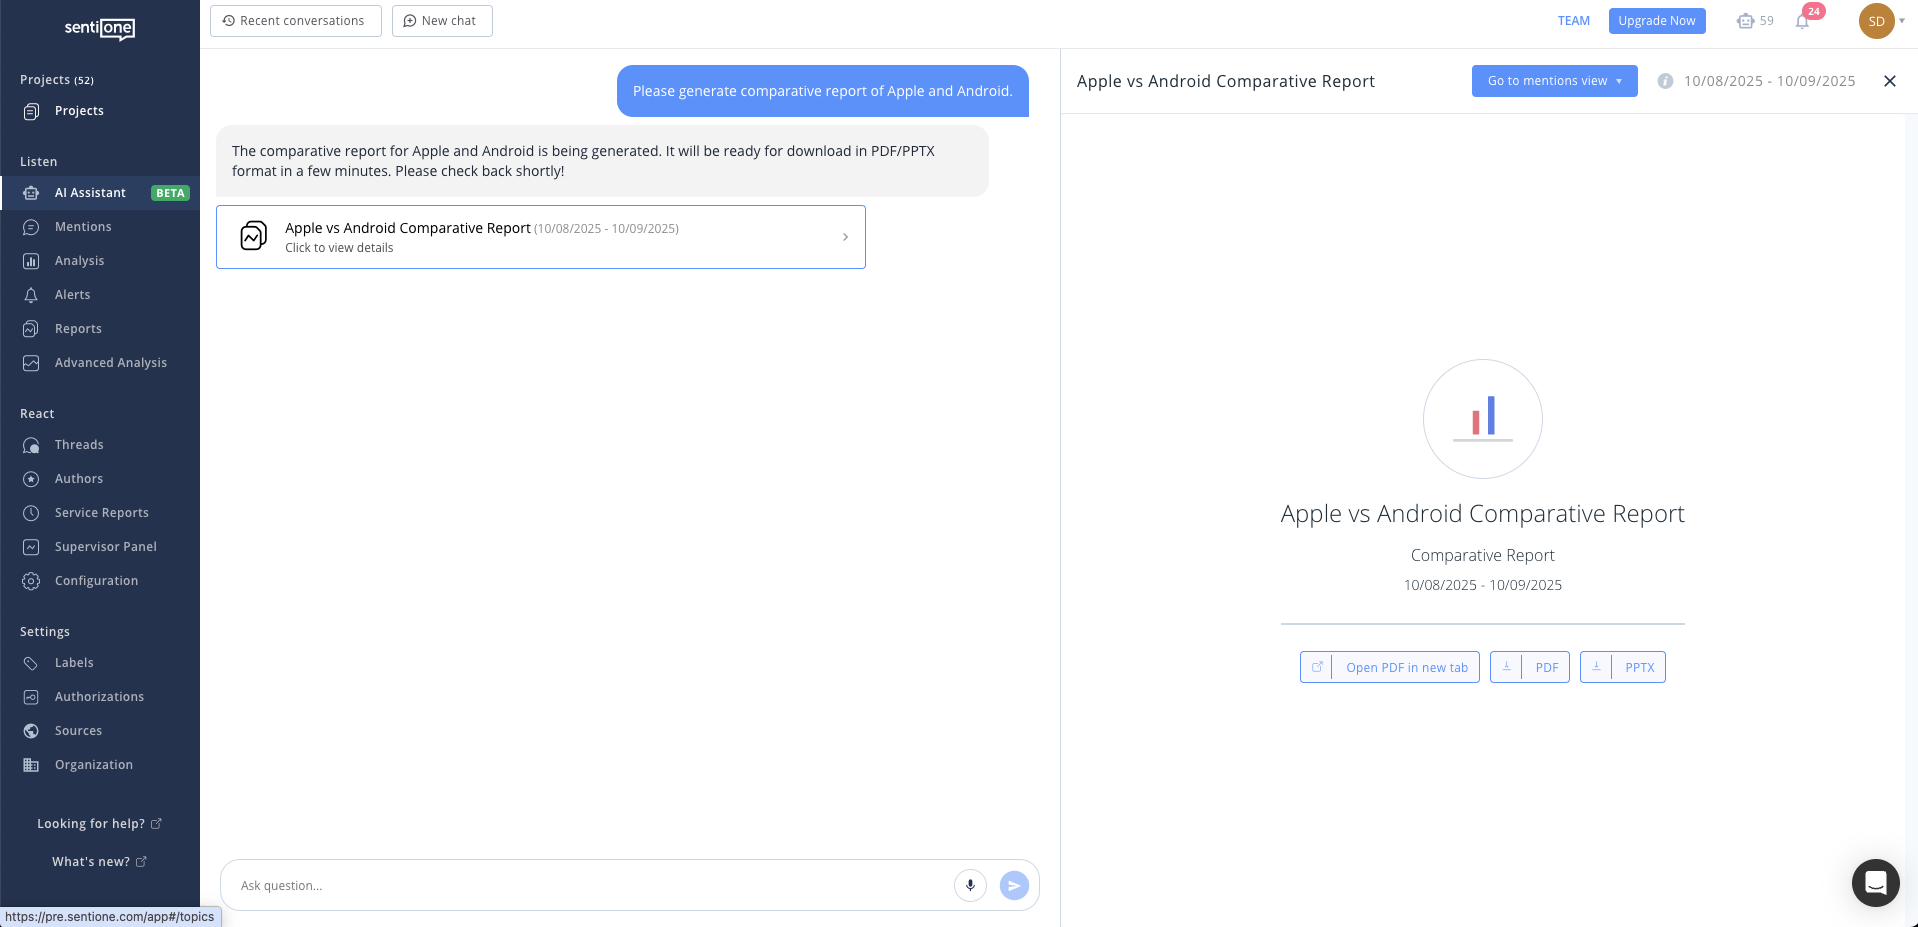Open the chat support widget bubble
This screenshot has height=927, width=1918.
(x=1875, y=883)
